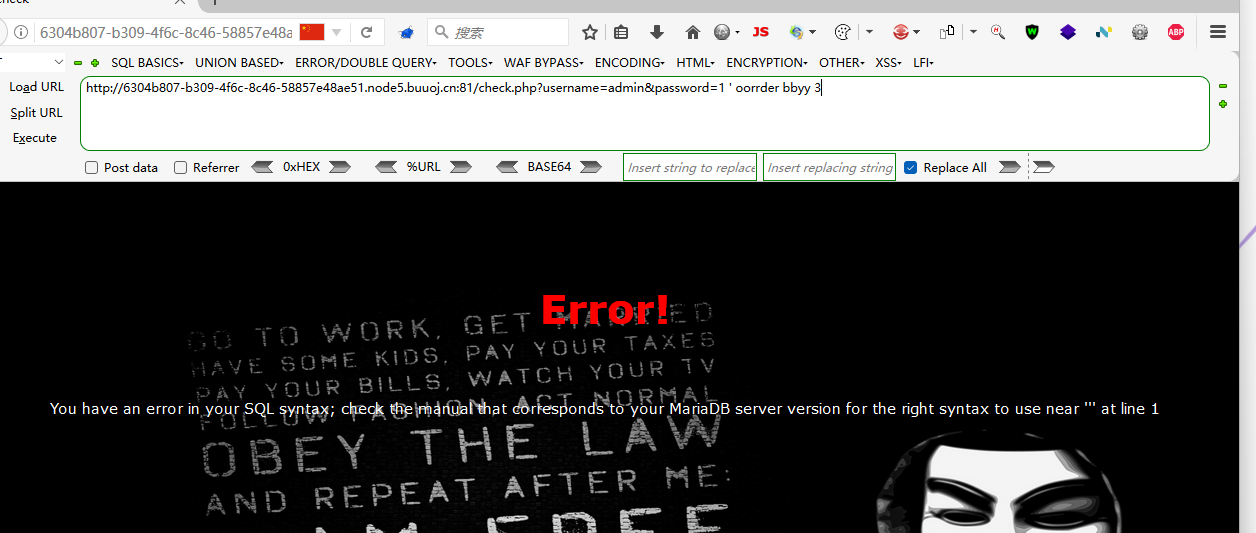1256x533 pixels.
Task: Open the ENCODING dropdown
Action: (630, 63)
